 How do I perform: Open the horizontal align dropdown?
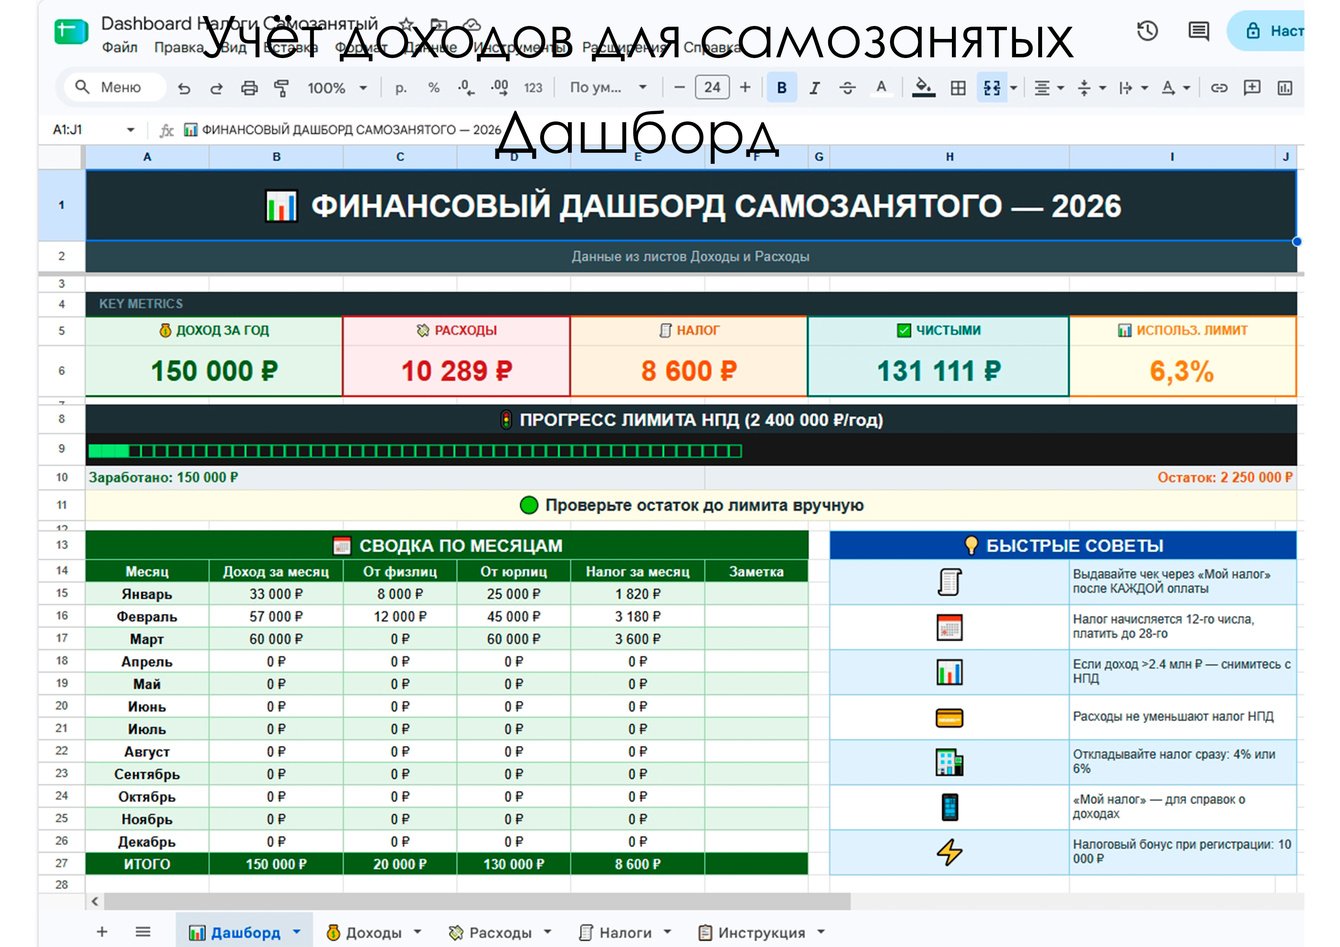click(1048, 88)
